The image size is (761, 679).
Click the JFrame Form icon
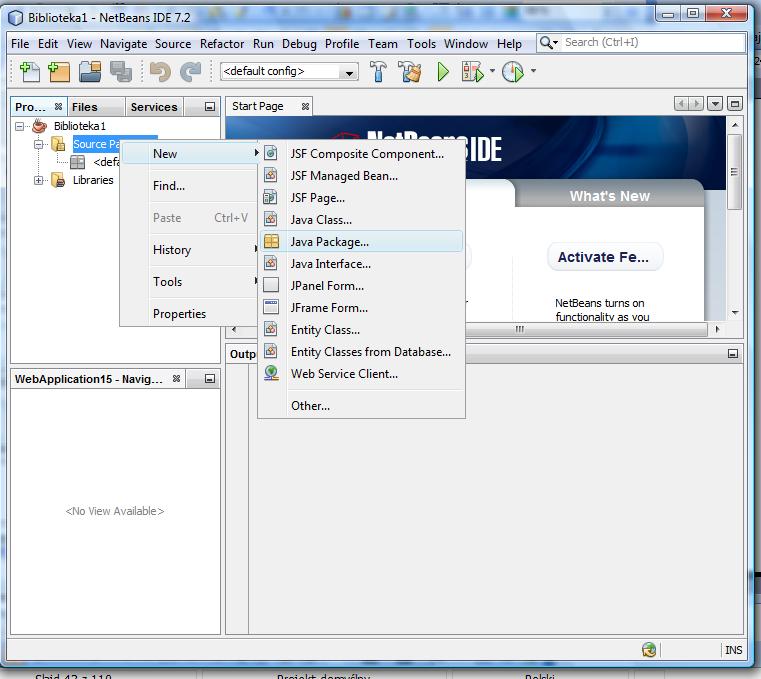point(271,307)
